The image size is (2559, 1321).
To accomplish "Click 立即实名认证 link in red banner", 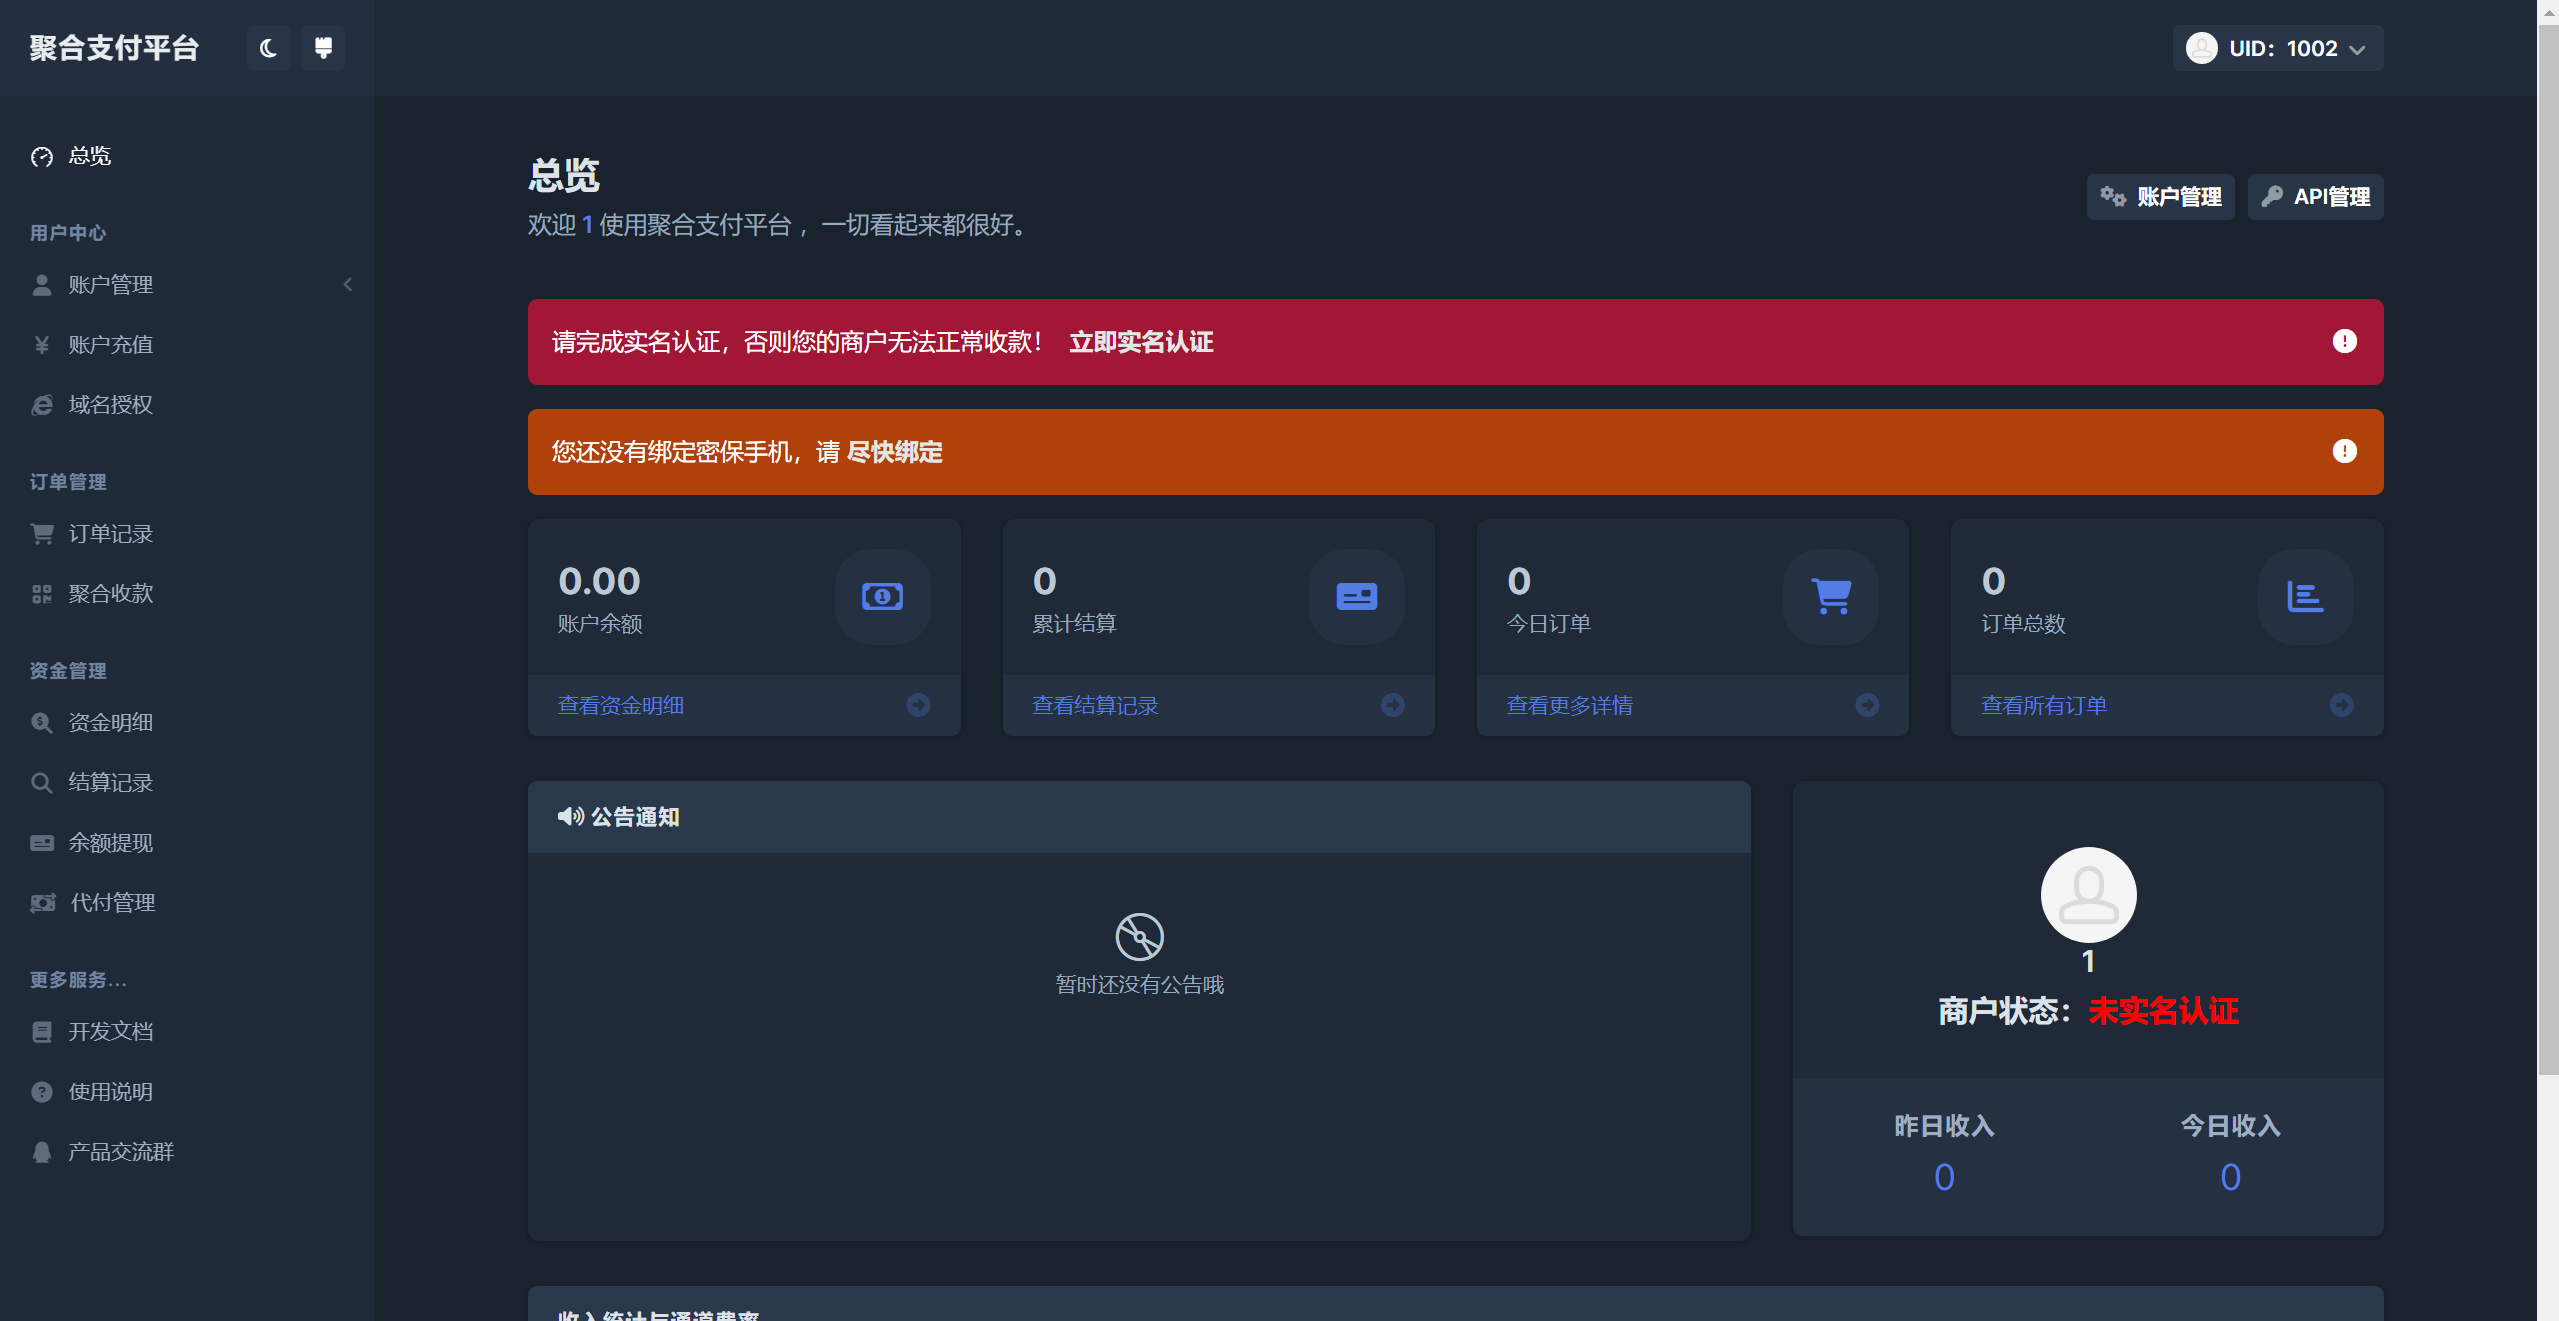I will click(1140, 342).
